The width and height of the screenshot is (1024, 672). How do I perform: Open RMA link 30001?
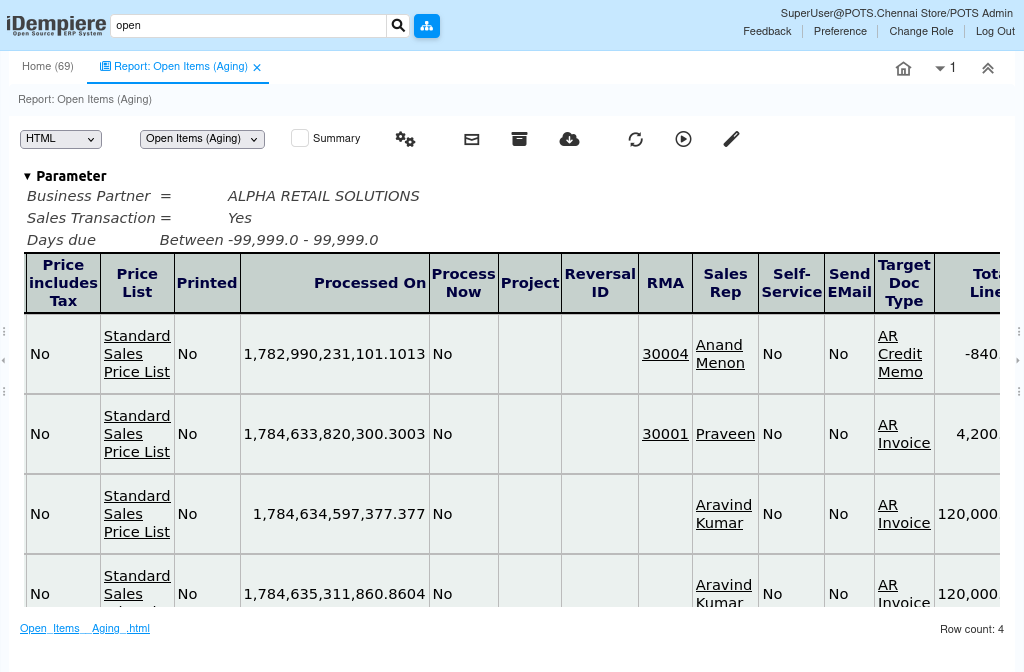point(665,434)
